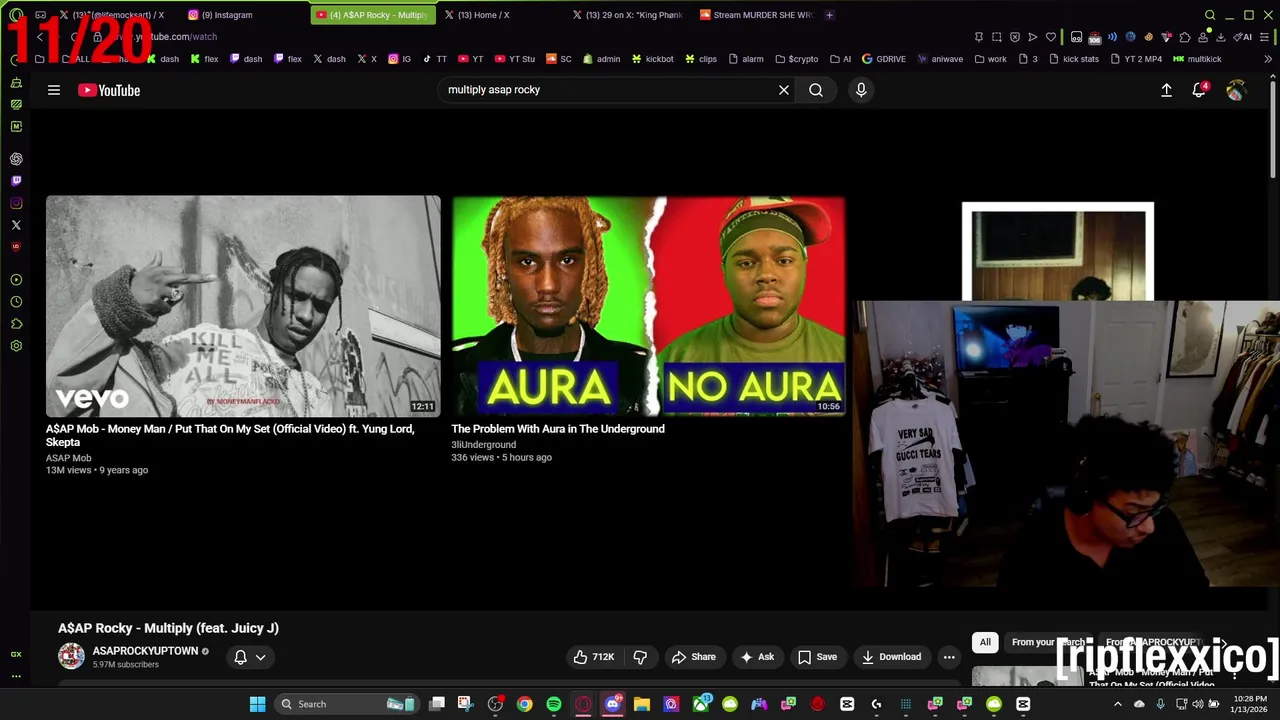Open the YouTube hamburger guide menu
The height and width of the screenshot is (720, 1280).
tap(54, 90)
